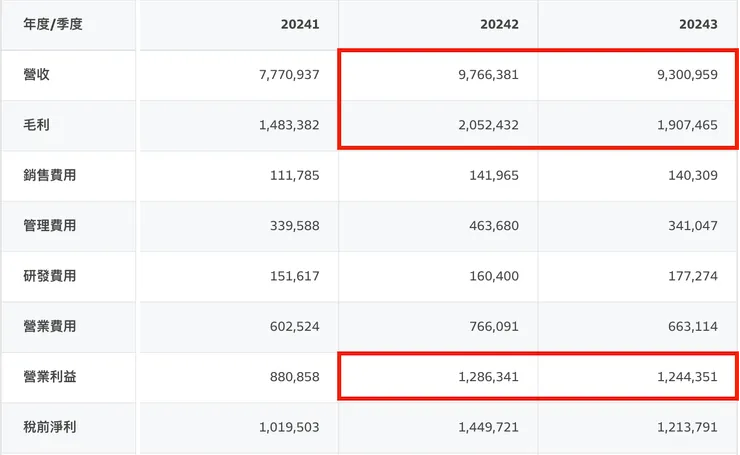740x455 pixels.
Task: Select the 稅前淨利 row label
Action: (49, 427)
